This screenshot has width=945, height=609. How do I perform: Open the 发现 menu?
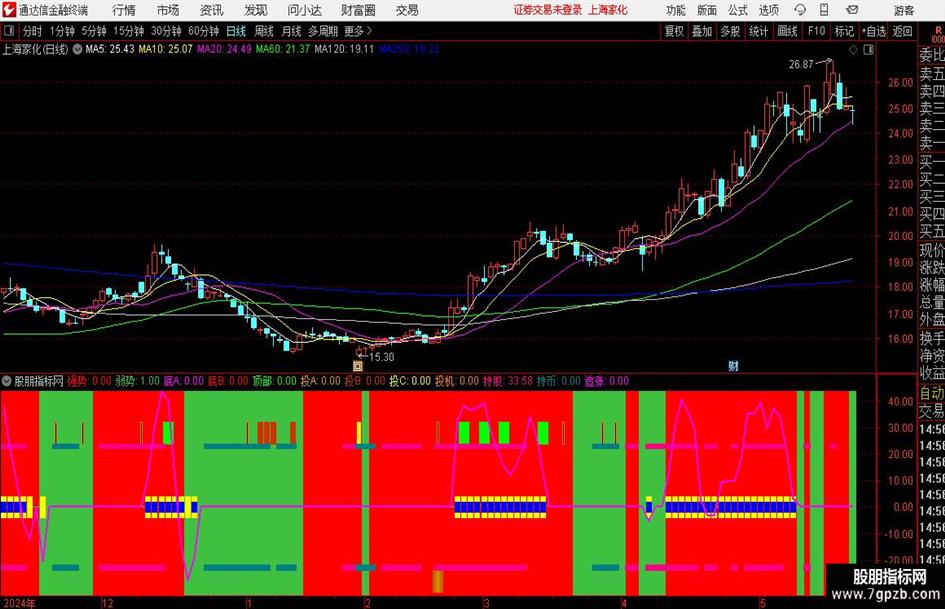[255, 10]
